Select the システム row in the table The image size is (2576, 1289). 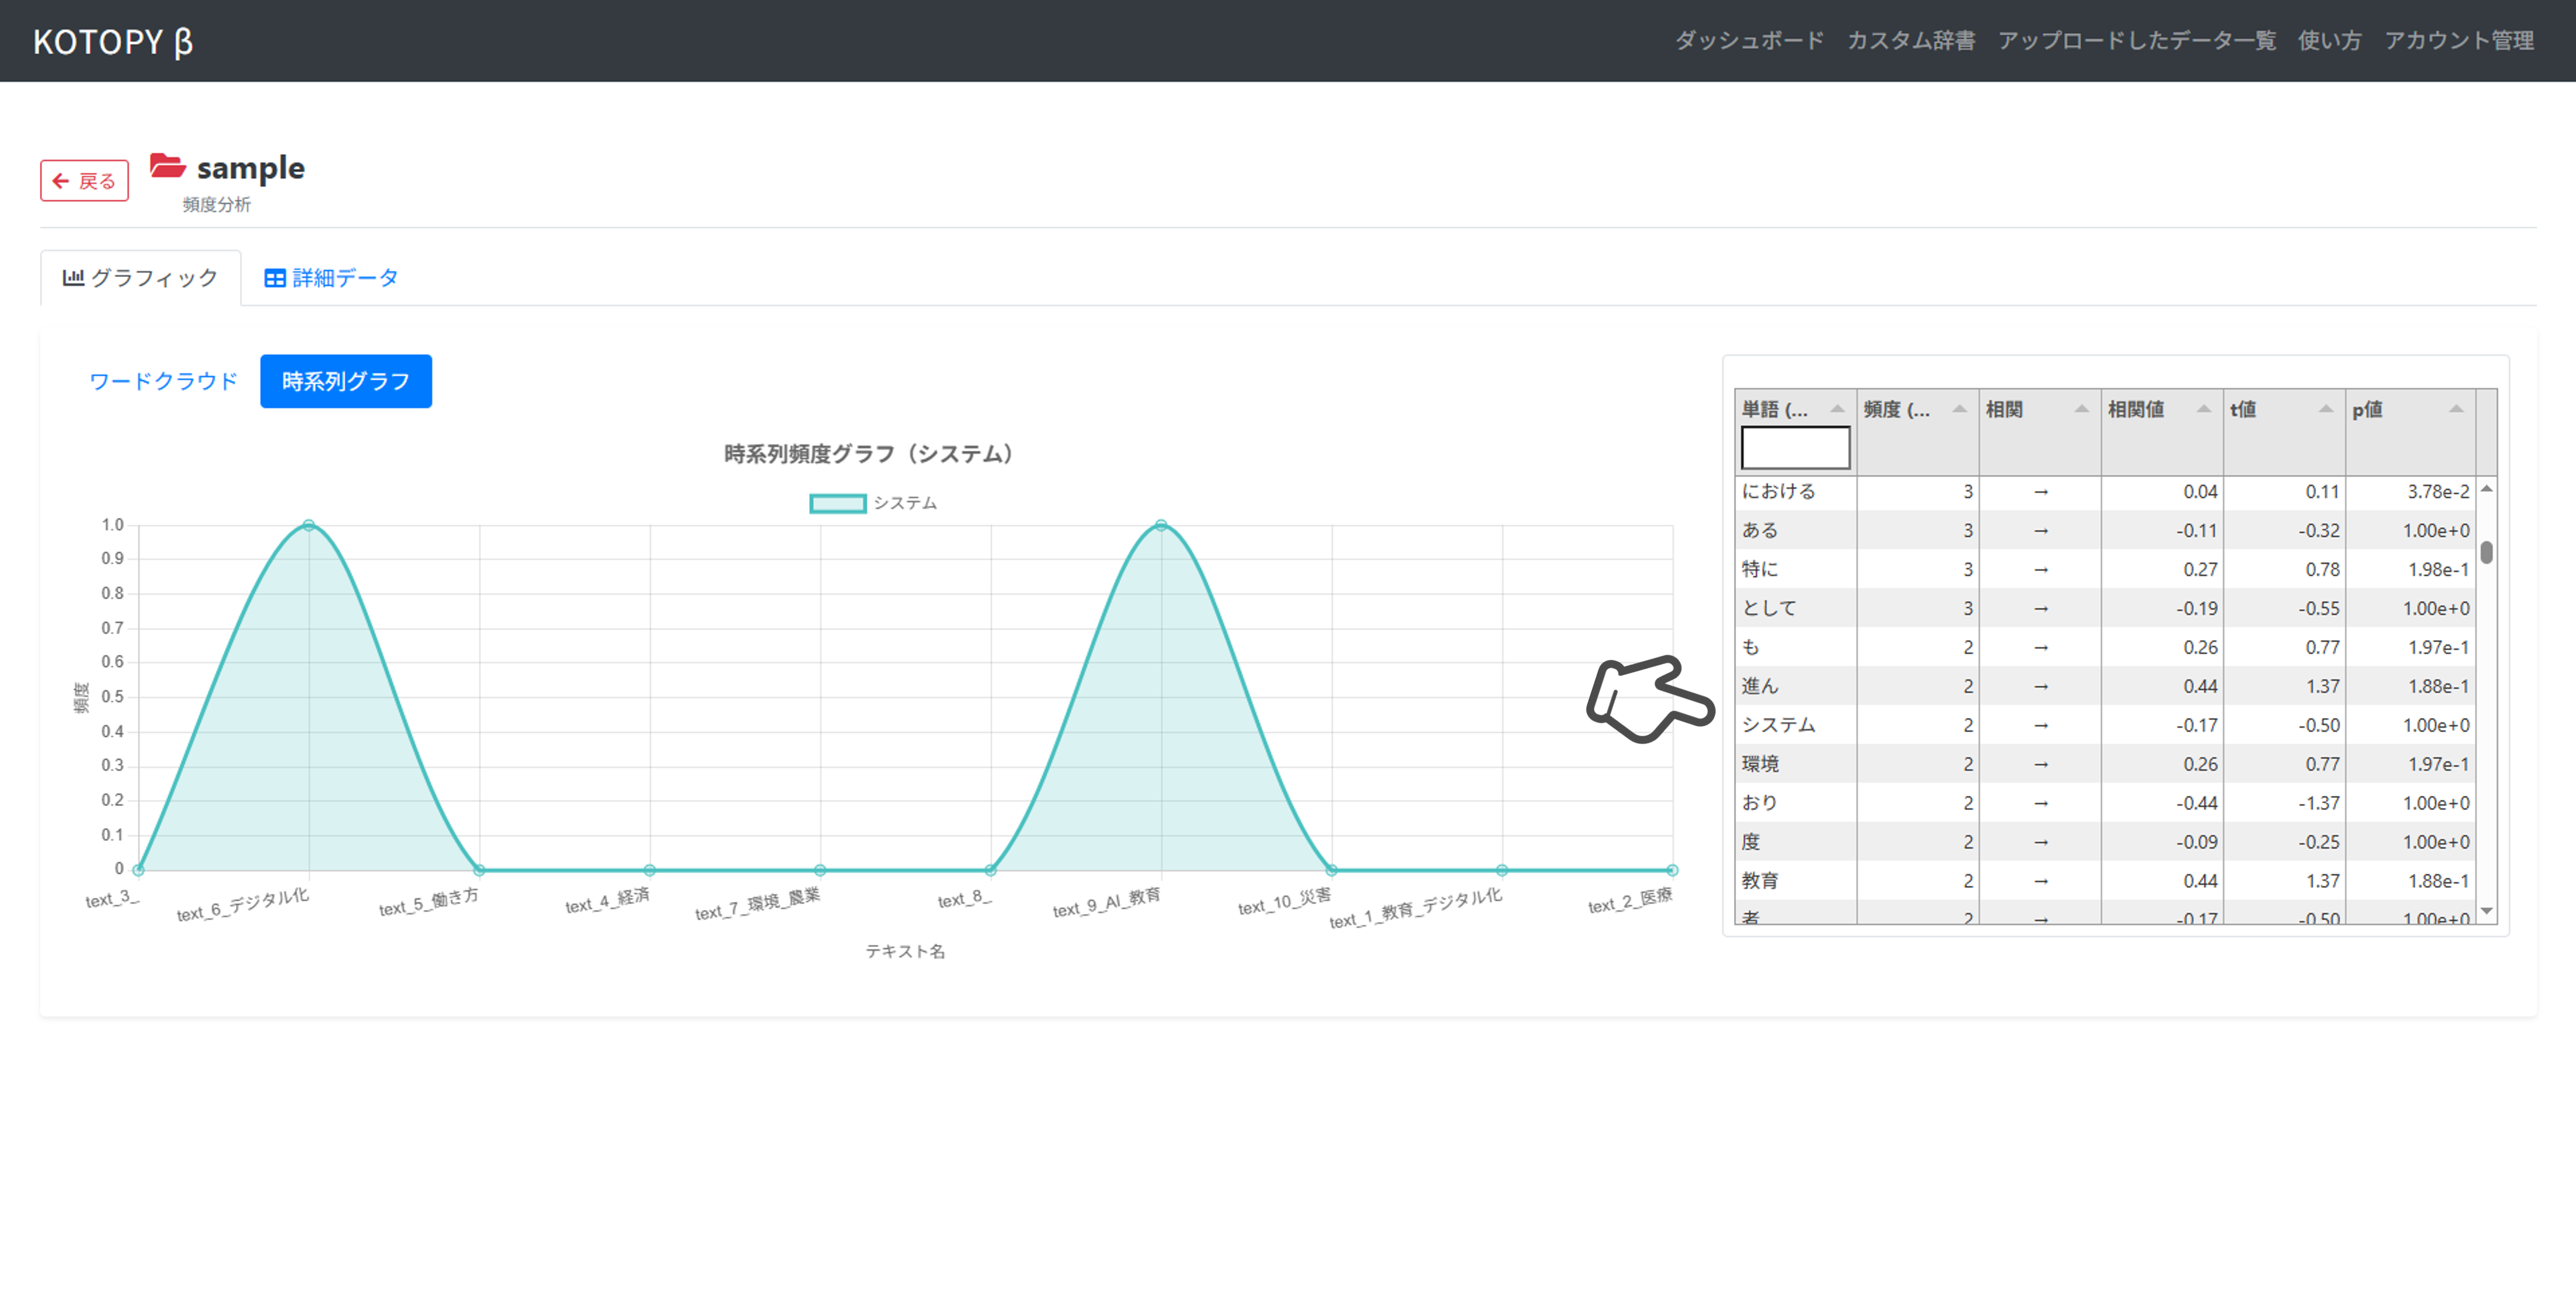pyautogui.click(x=1778, y=725)
